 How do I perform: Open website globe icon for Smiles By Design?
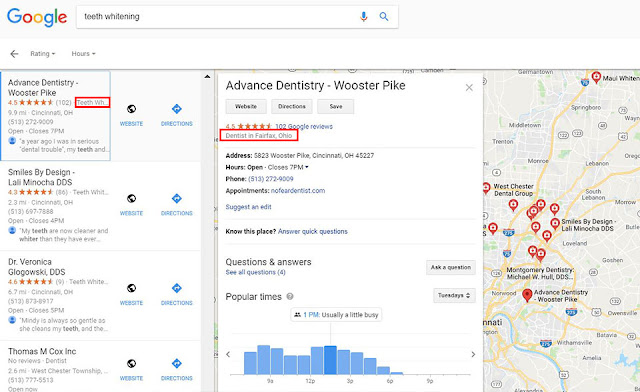coord(131,198)
